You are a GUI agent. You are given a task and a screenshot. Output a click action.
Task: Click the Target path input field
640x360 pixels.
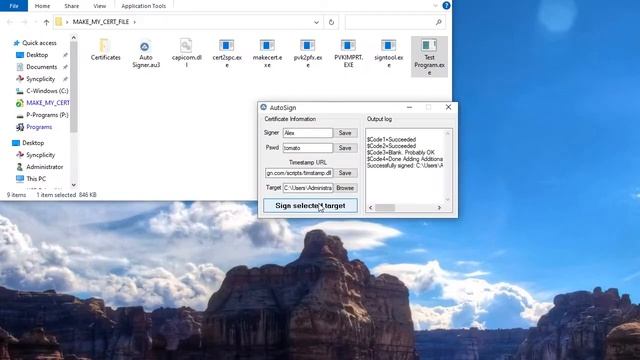click(x=308, y=188)
